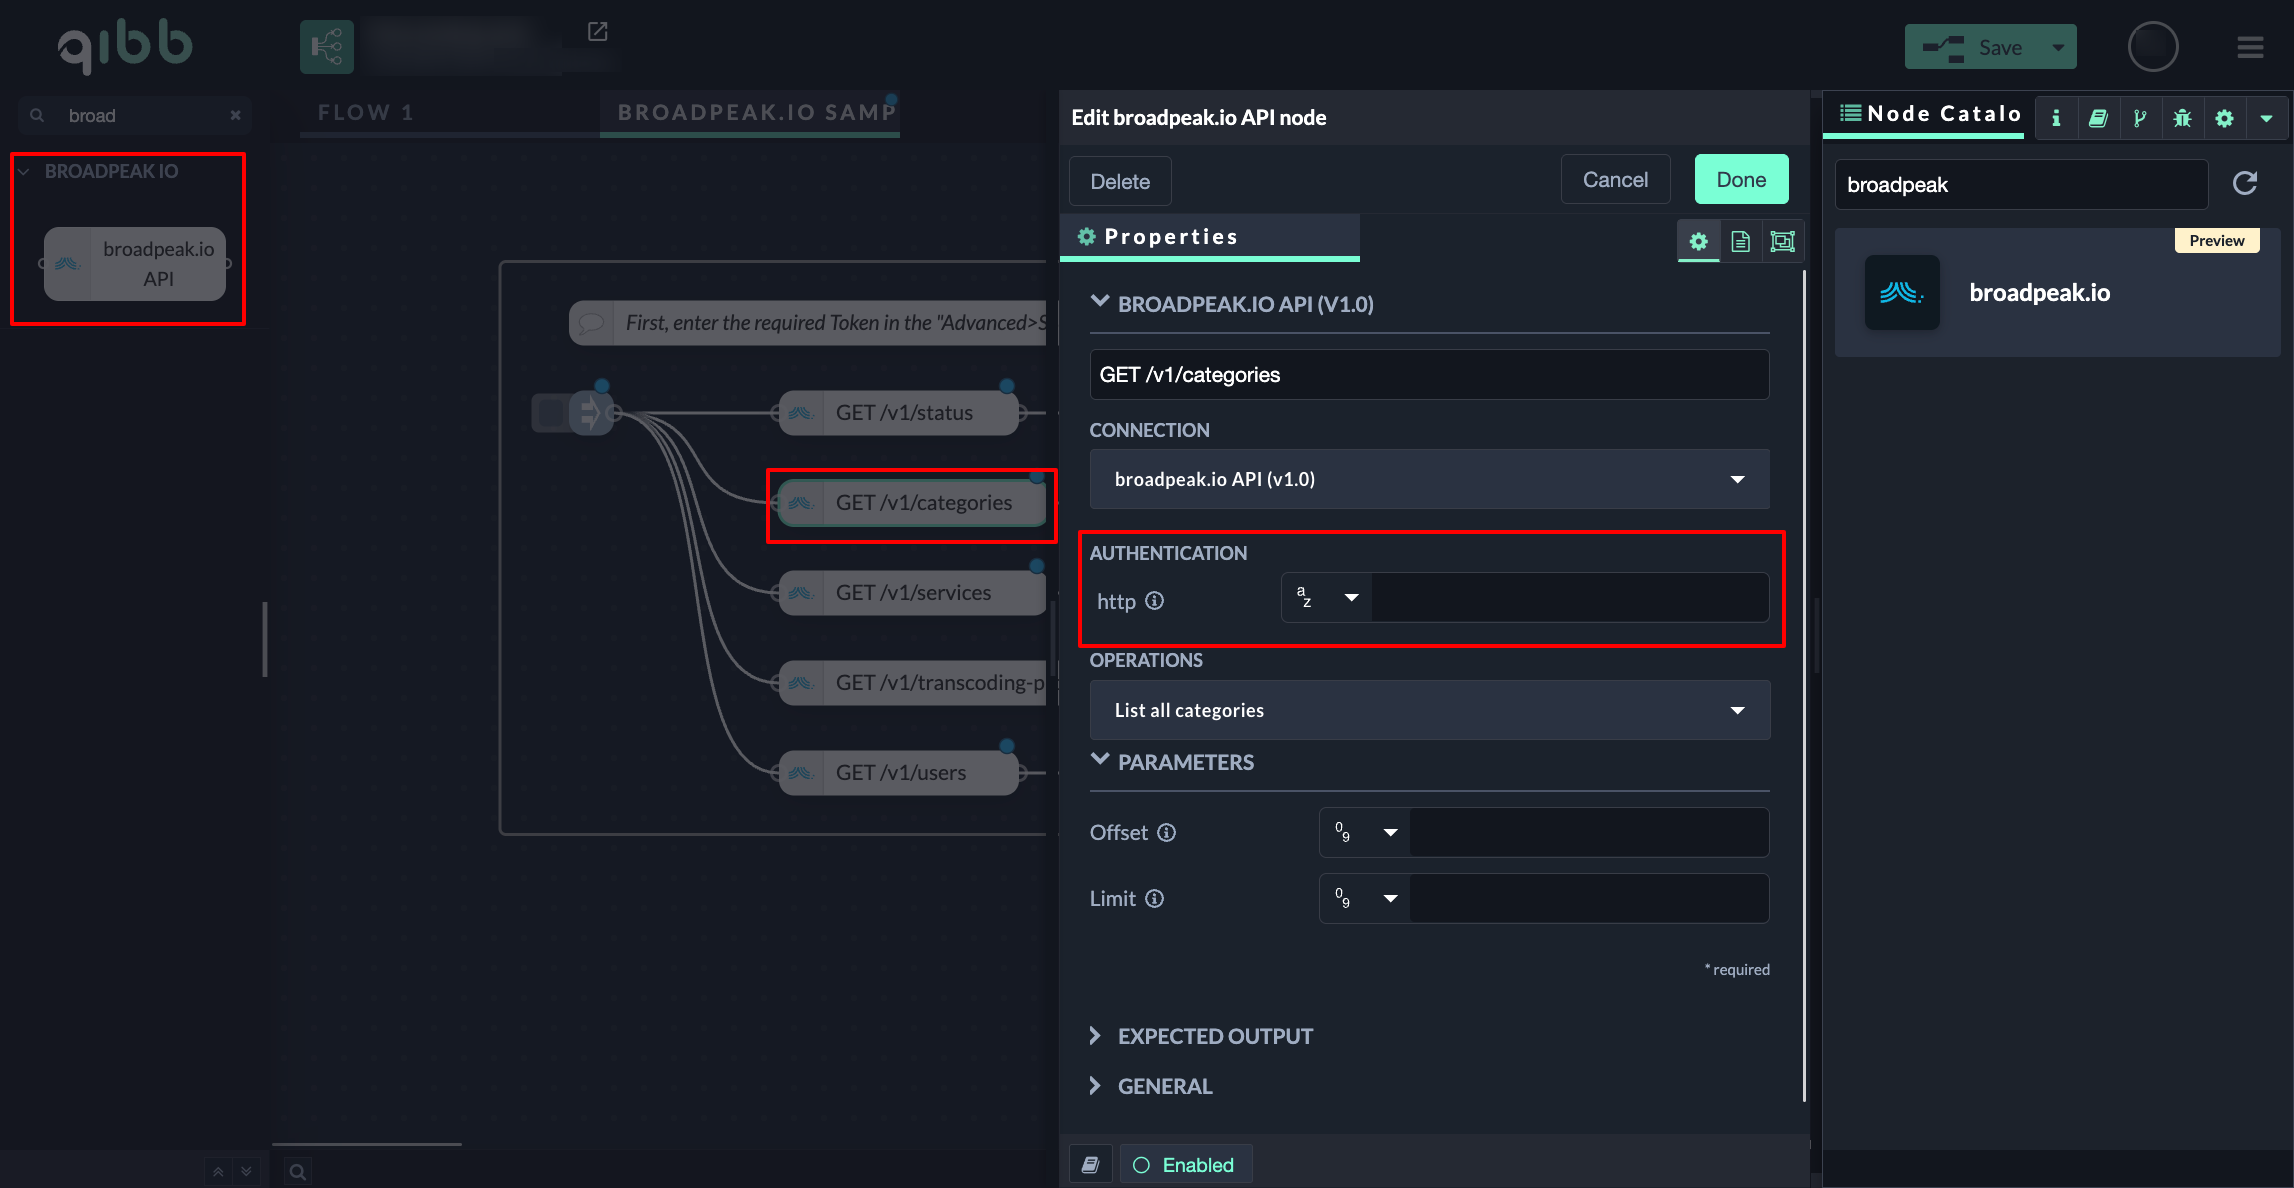Collapse the Parameters section
The image size is (2294, 1188).
coord(1185,762)
